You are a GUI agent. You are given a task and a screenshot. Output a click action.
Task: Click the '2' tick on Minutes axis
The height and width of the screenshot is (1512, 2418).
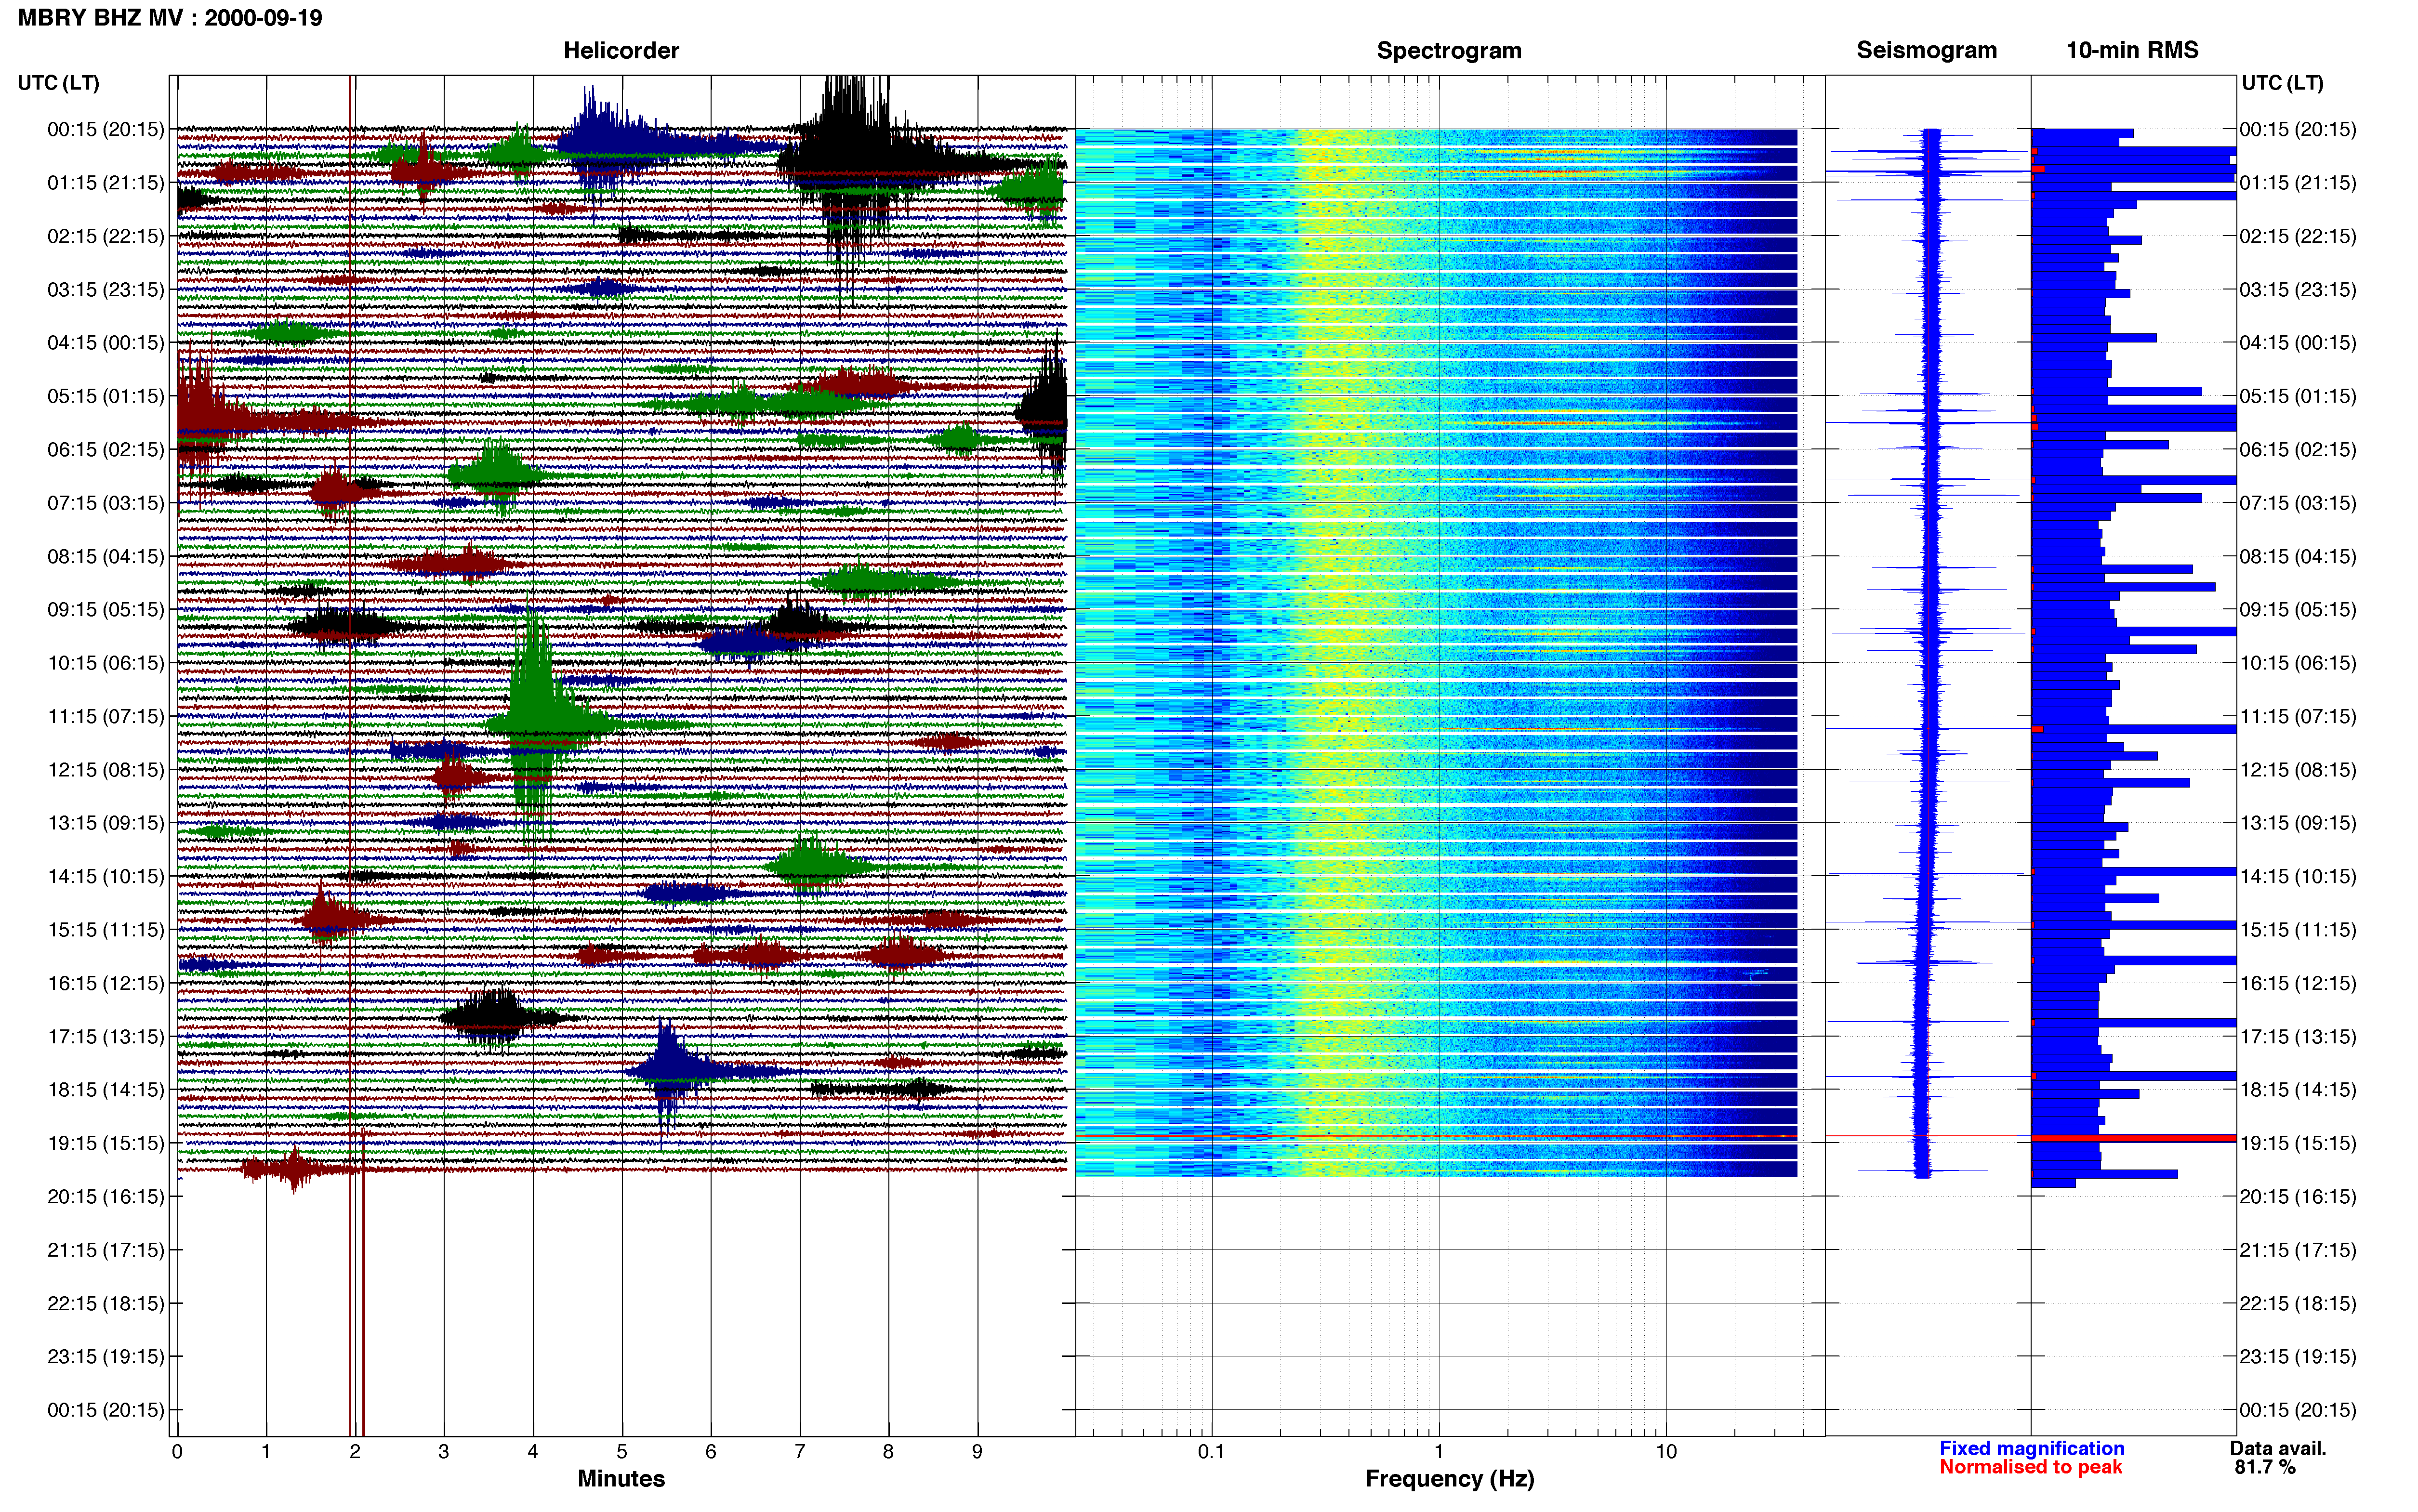click(x=355, y=1452)
